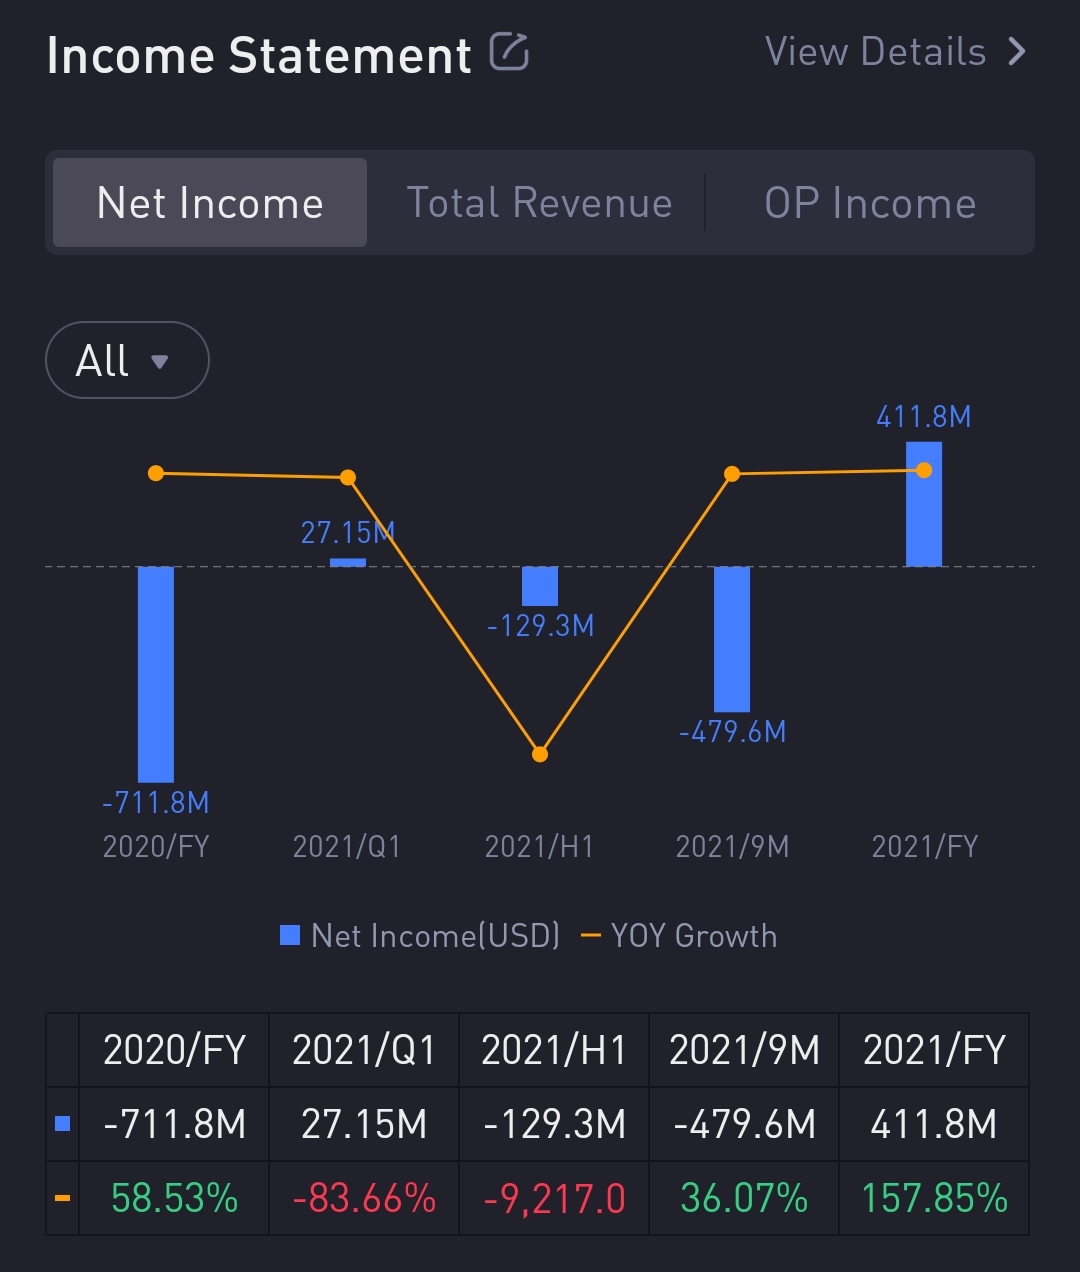
Task: Expand the All period dropdown
Action: point(127,360)
